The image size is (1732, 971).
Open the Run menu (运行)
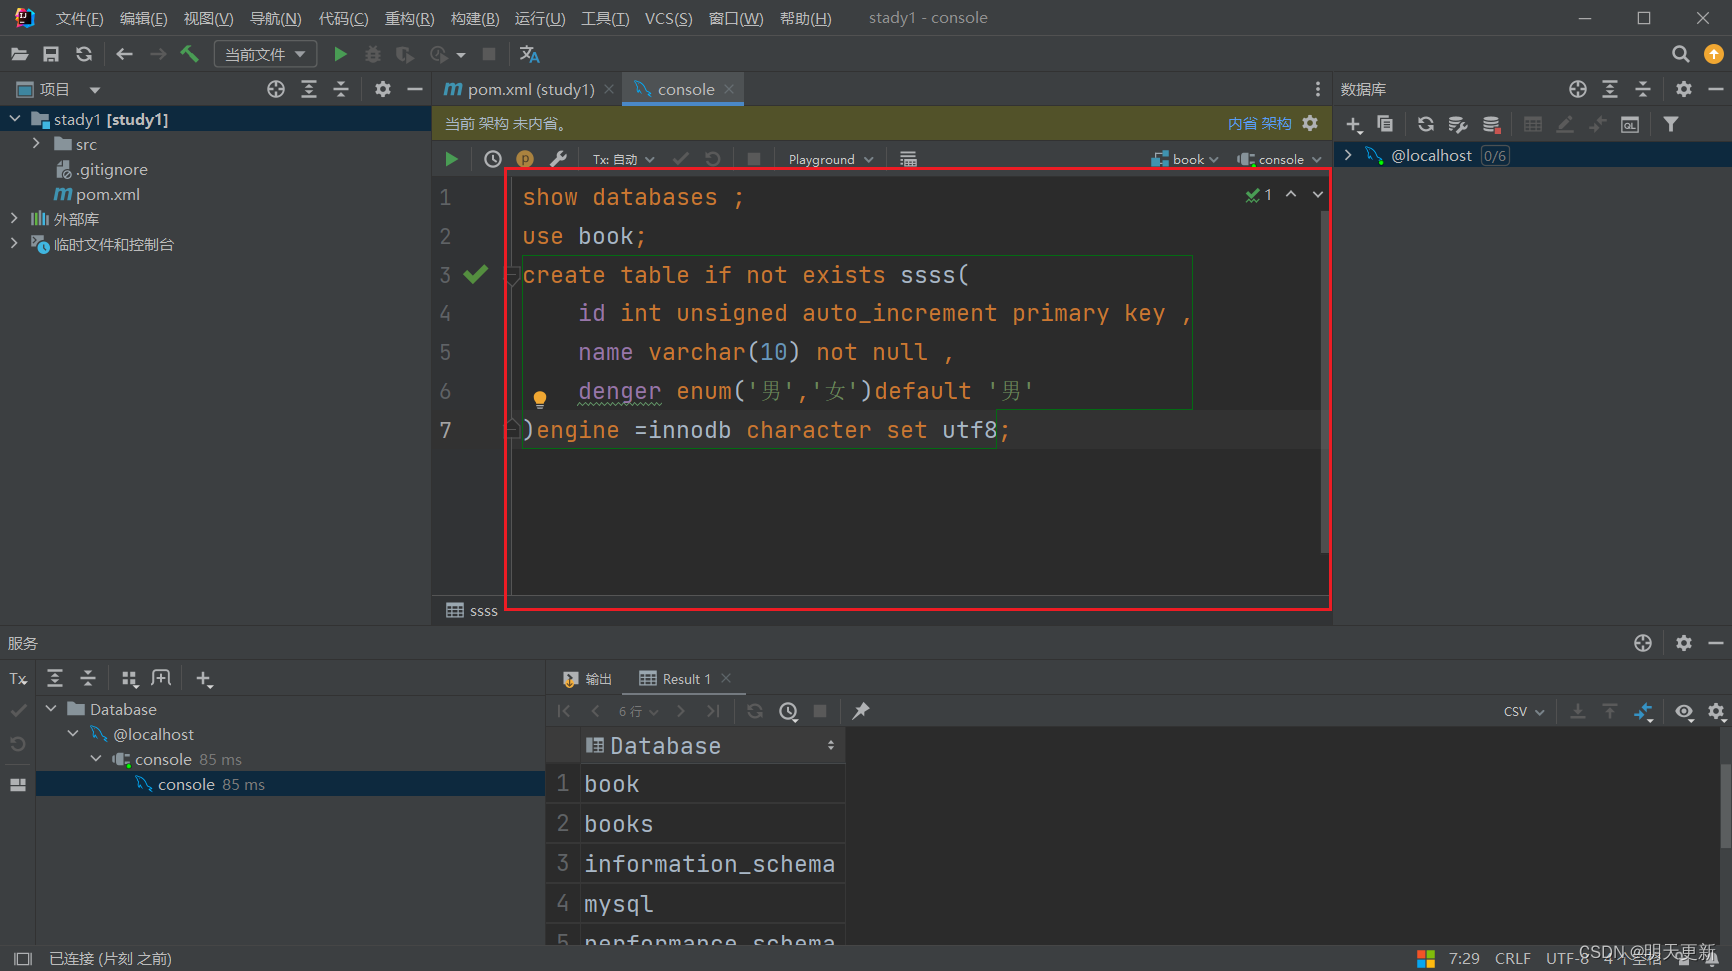(x=540, y=18)
